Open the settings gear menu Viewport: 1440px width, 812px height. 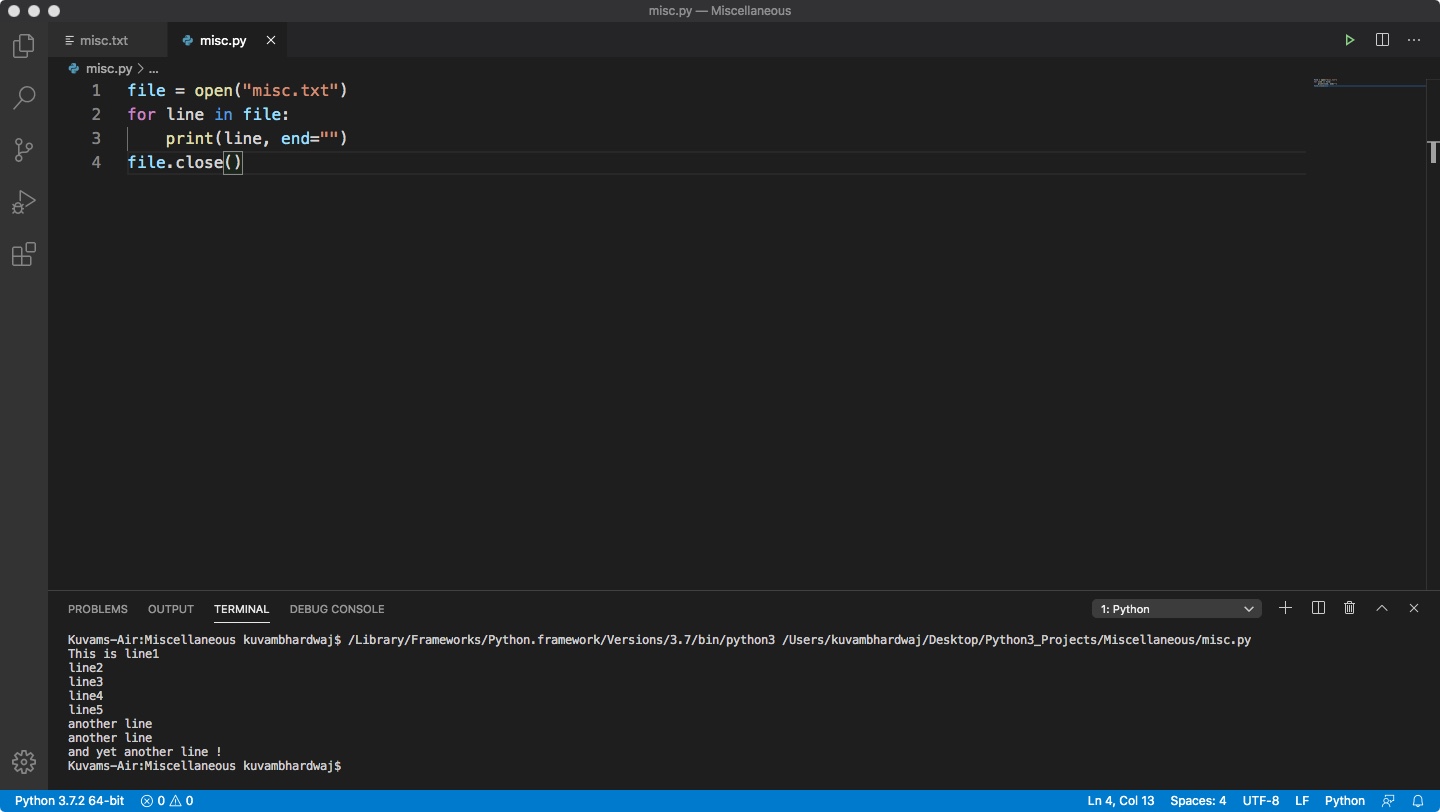pos(23,762)
